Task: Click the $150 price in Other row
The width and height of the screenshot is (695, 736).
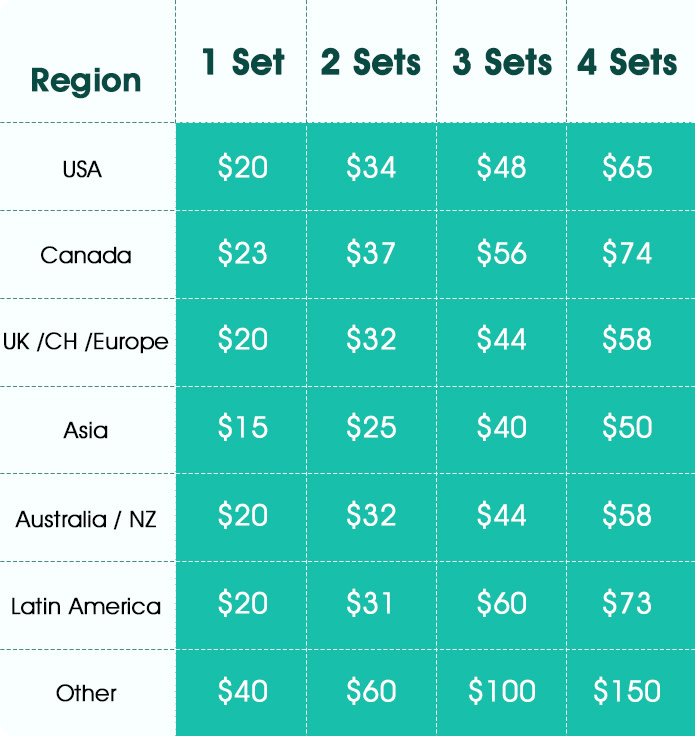Action: pos(627,691)
